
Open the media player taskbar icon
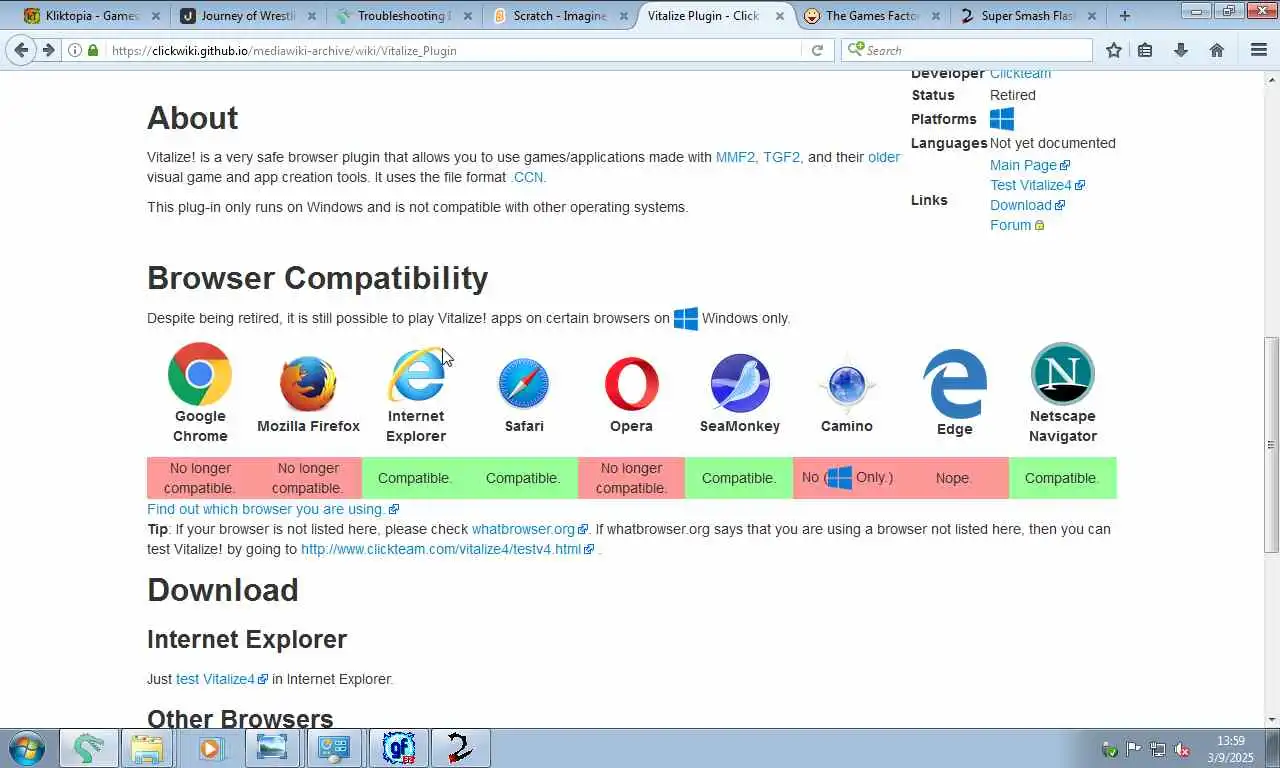(x=210, y=748)
